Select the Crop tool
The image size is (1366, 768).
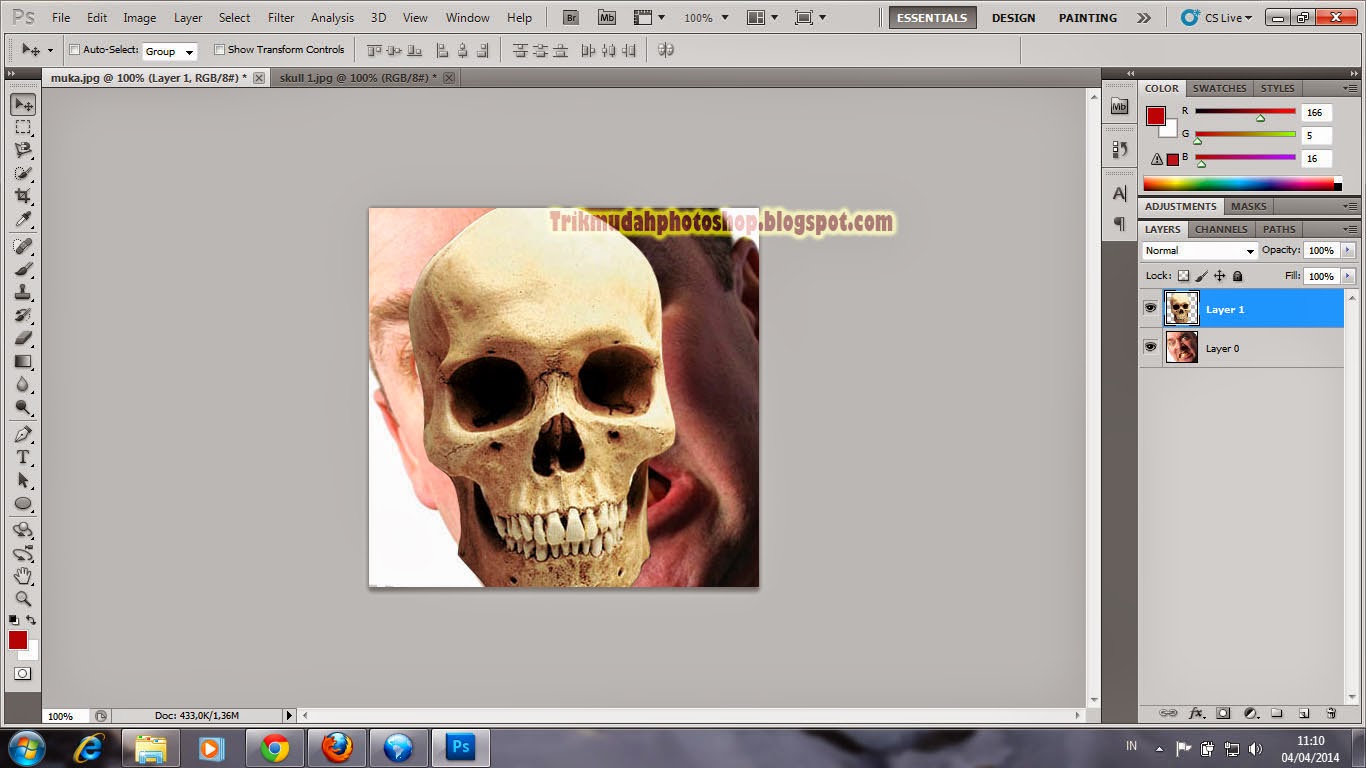(x=23, y=196)
